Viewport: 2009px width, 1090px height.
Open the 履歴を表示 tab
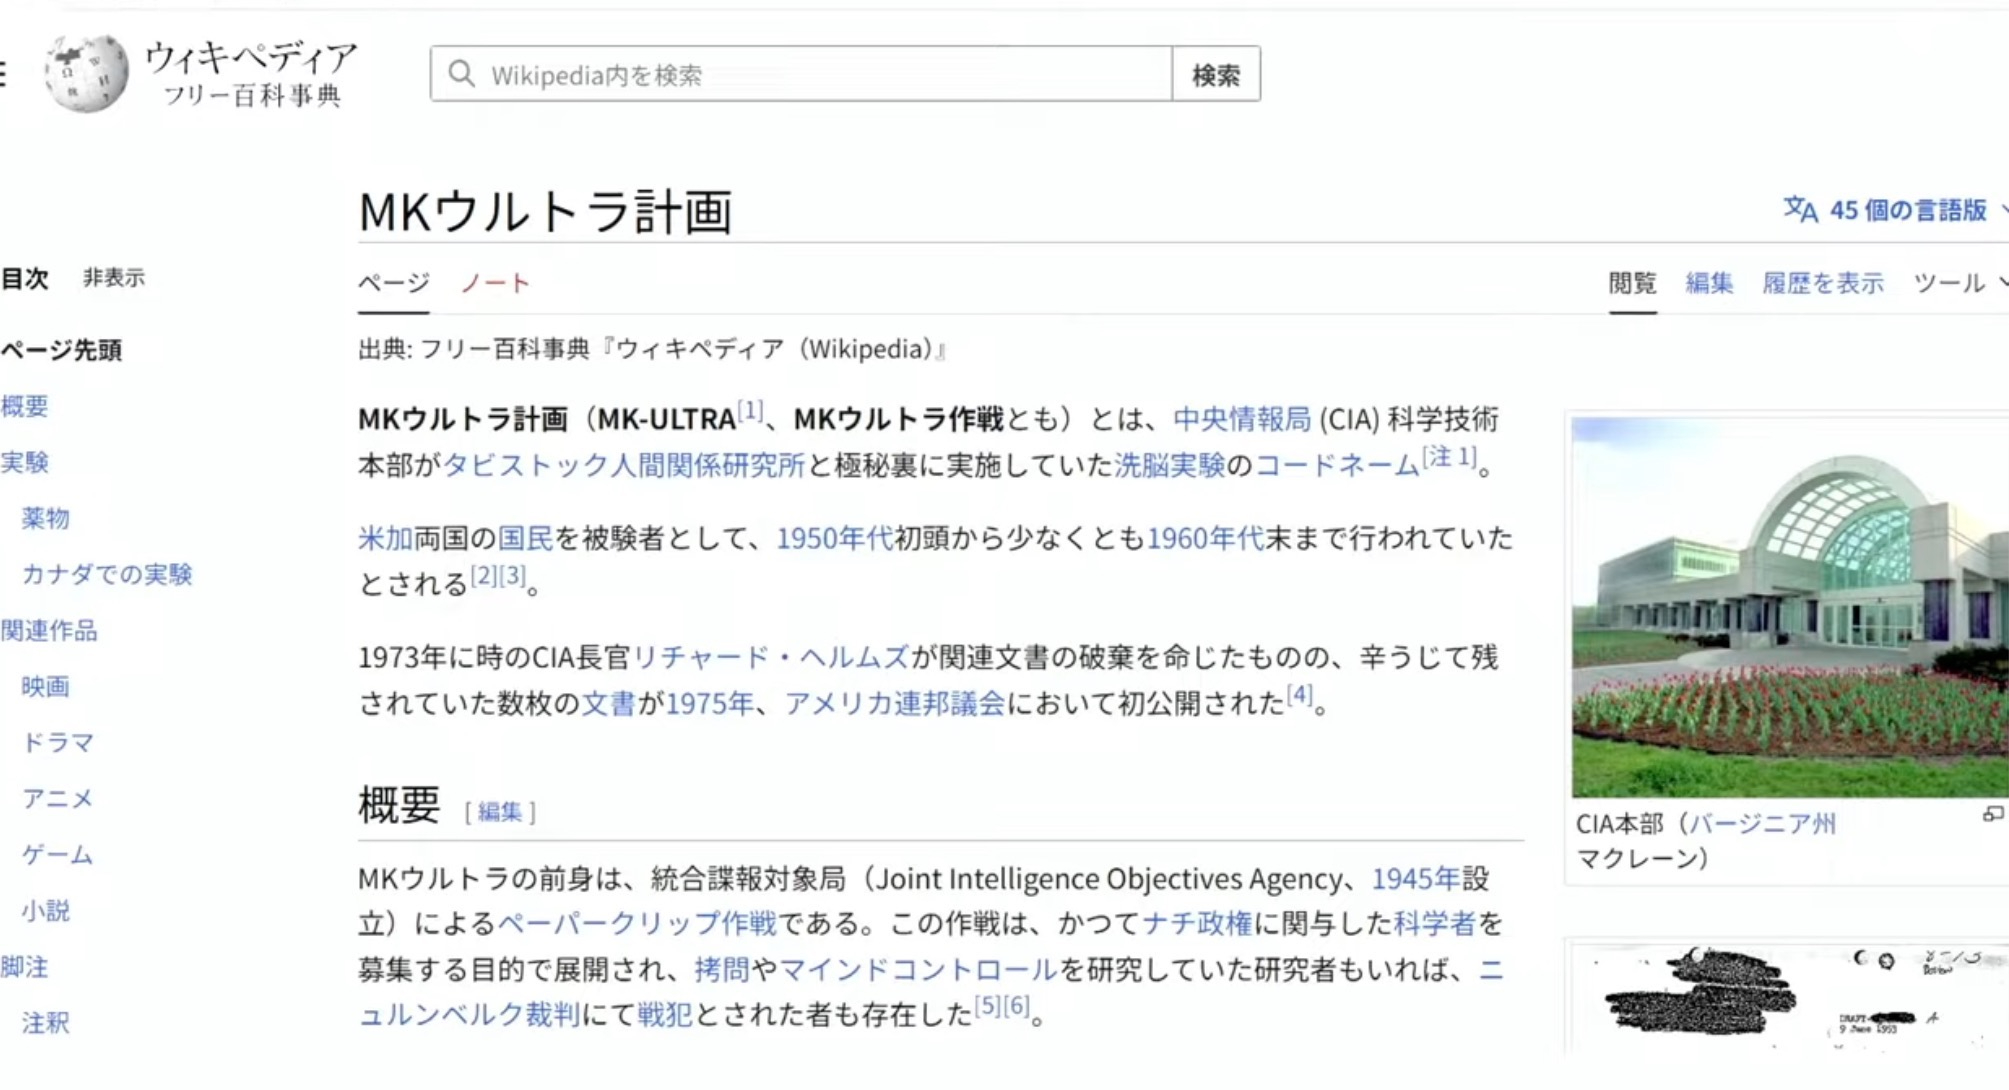(x=1823, y=283)
